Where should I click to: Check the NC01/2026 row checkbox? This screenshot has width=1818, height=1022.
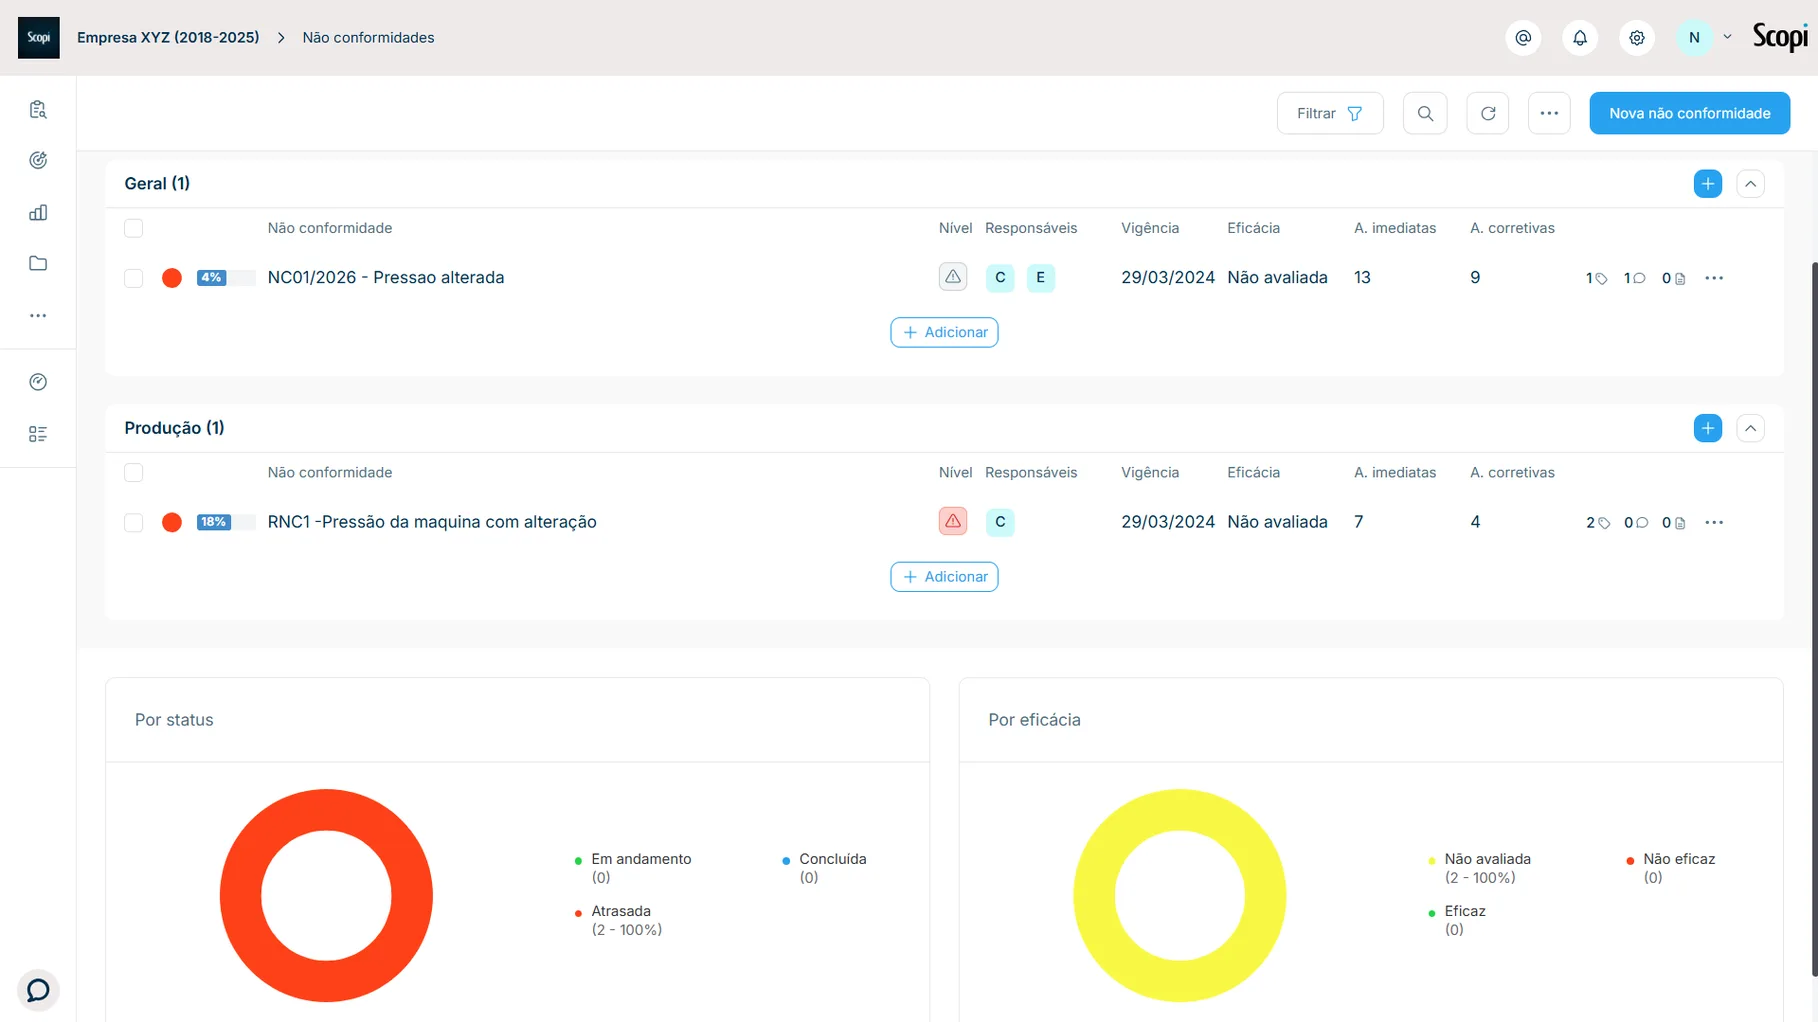coord(133,278)
